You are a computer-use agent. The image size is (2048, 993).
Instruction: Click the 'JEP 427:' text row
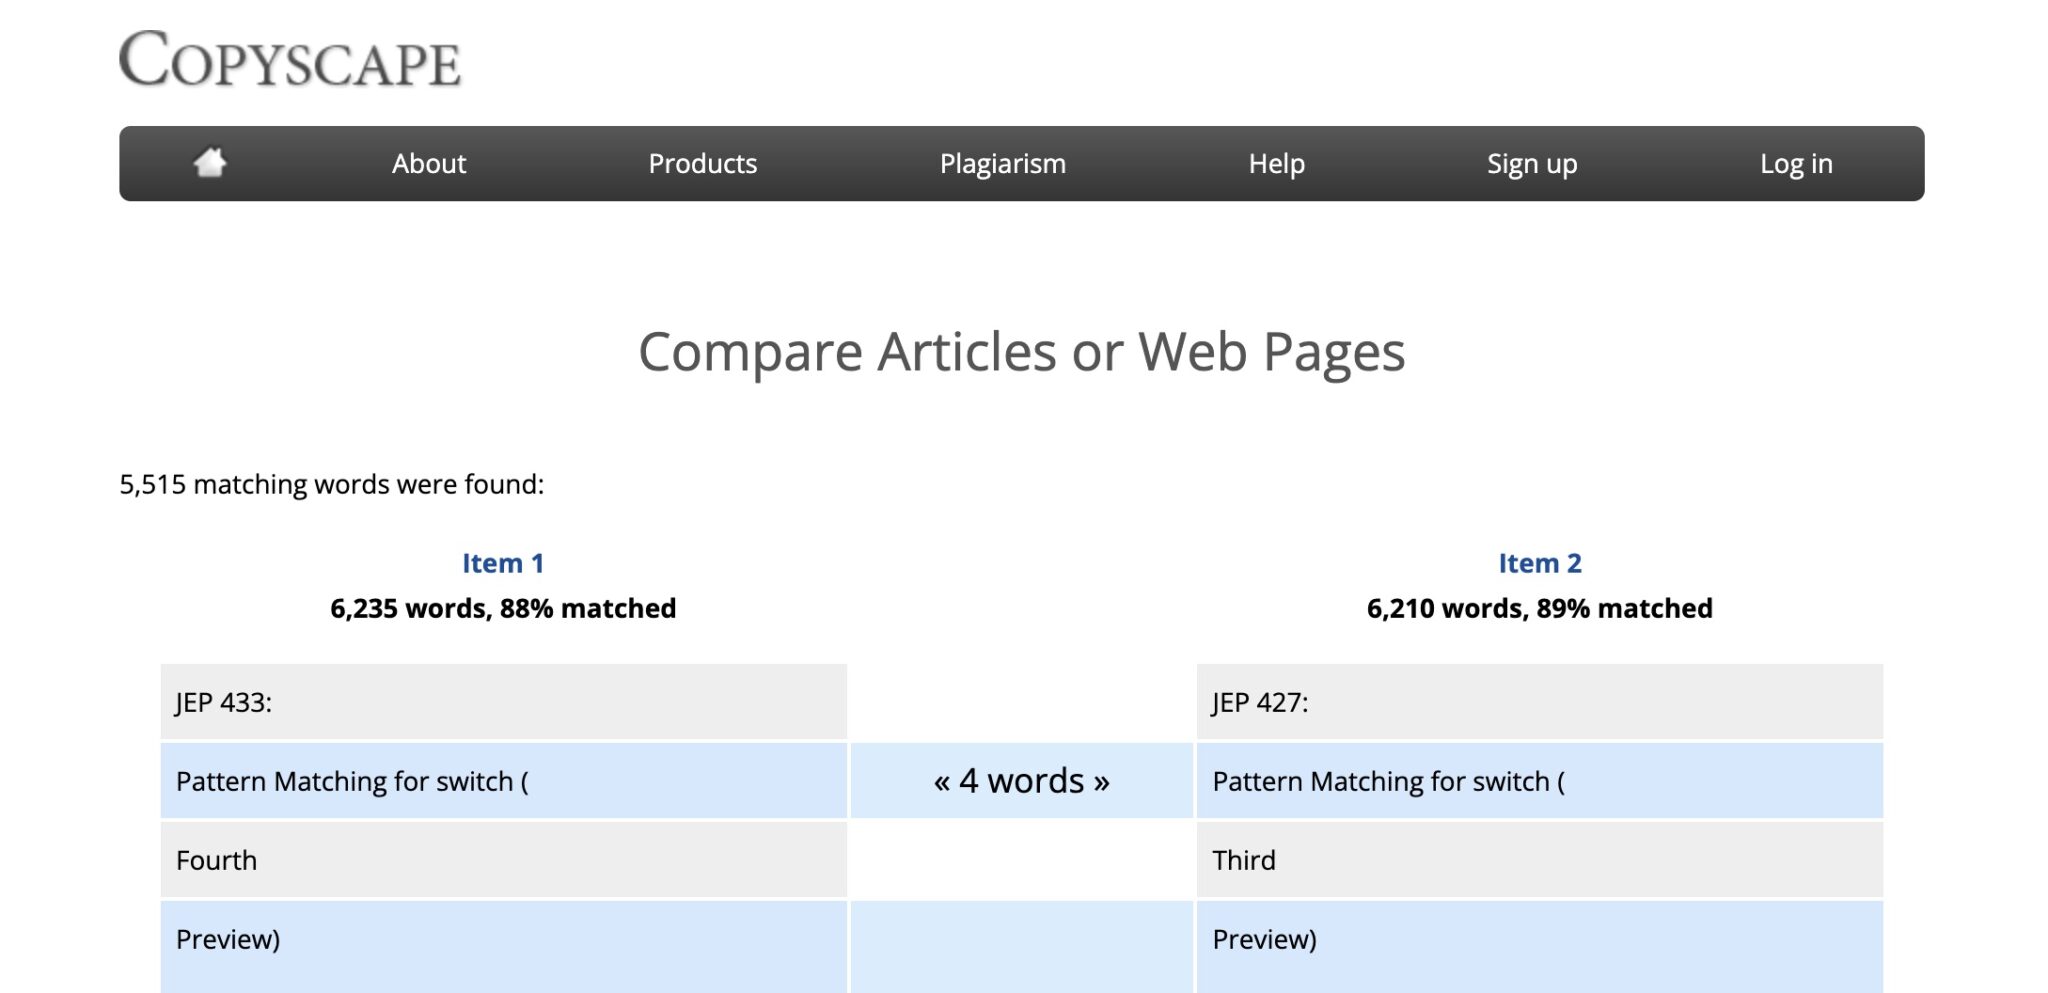(x=1260, y=702)
